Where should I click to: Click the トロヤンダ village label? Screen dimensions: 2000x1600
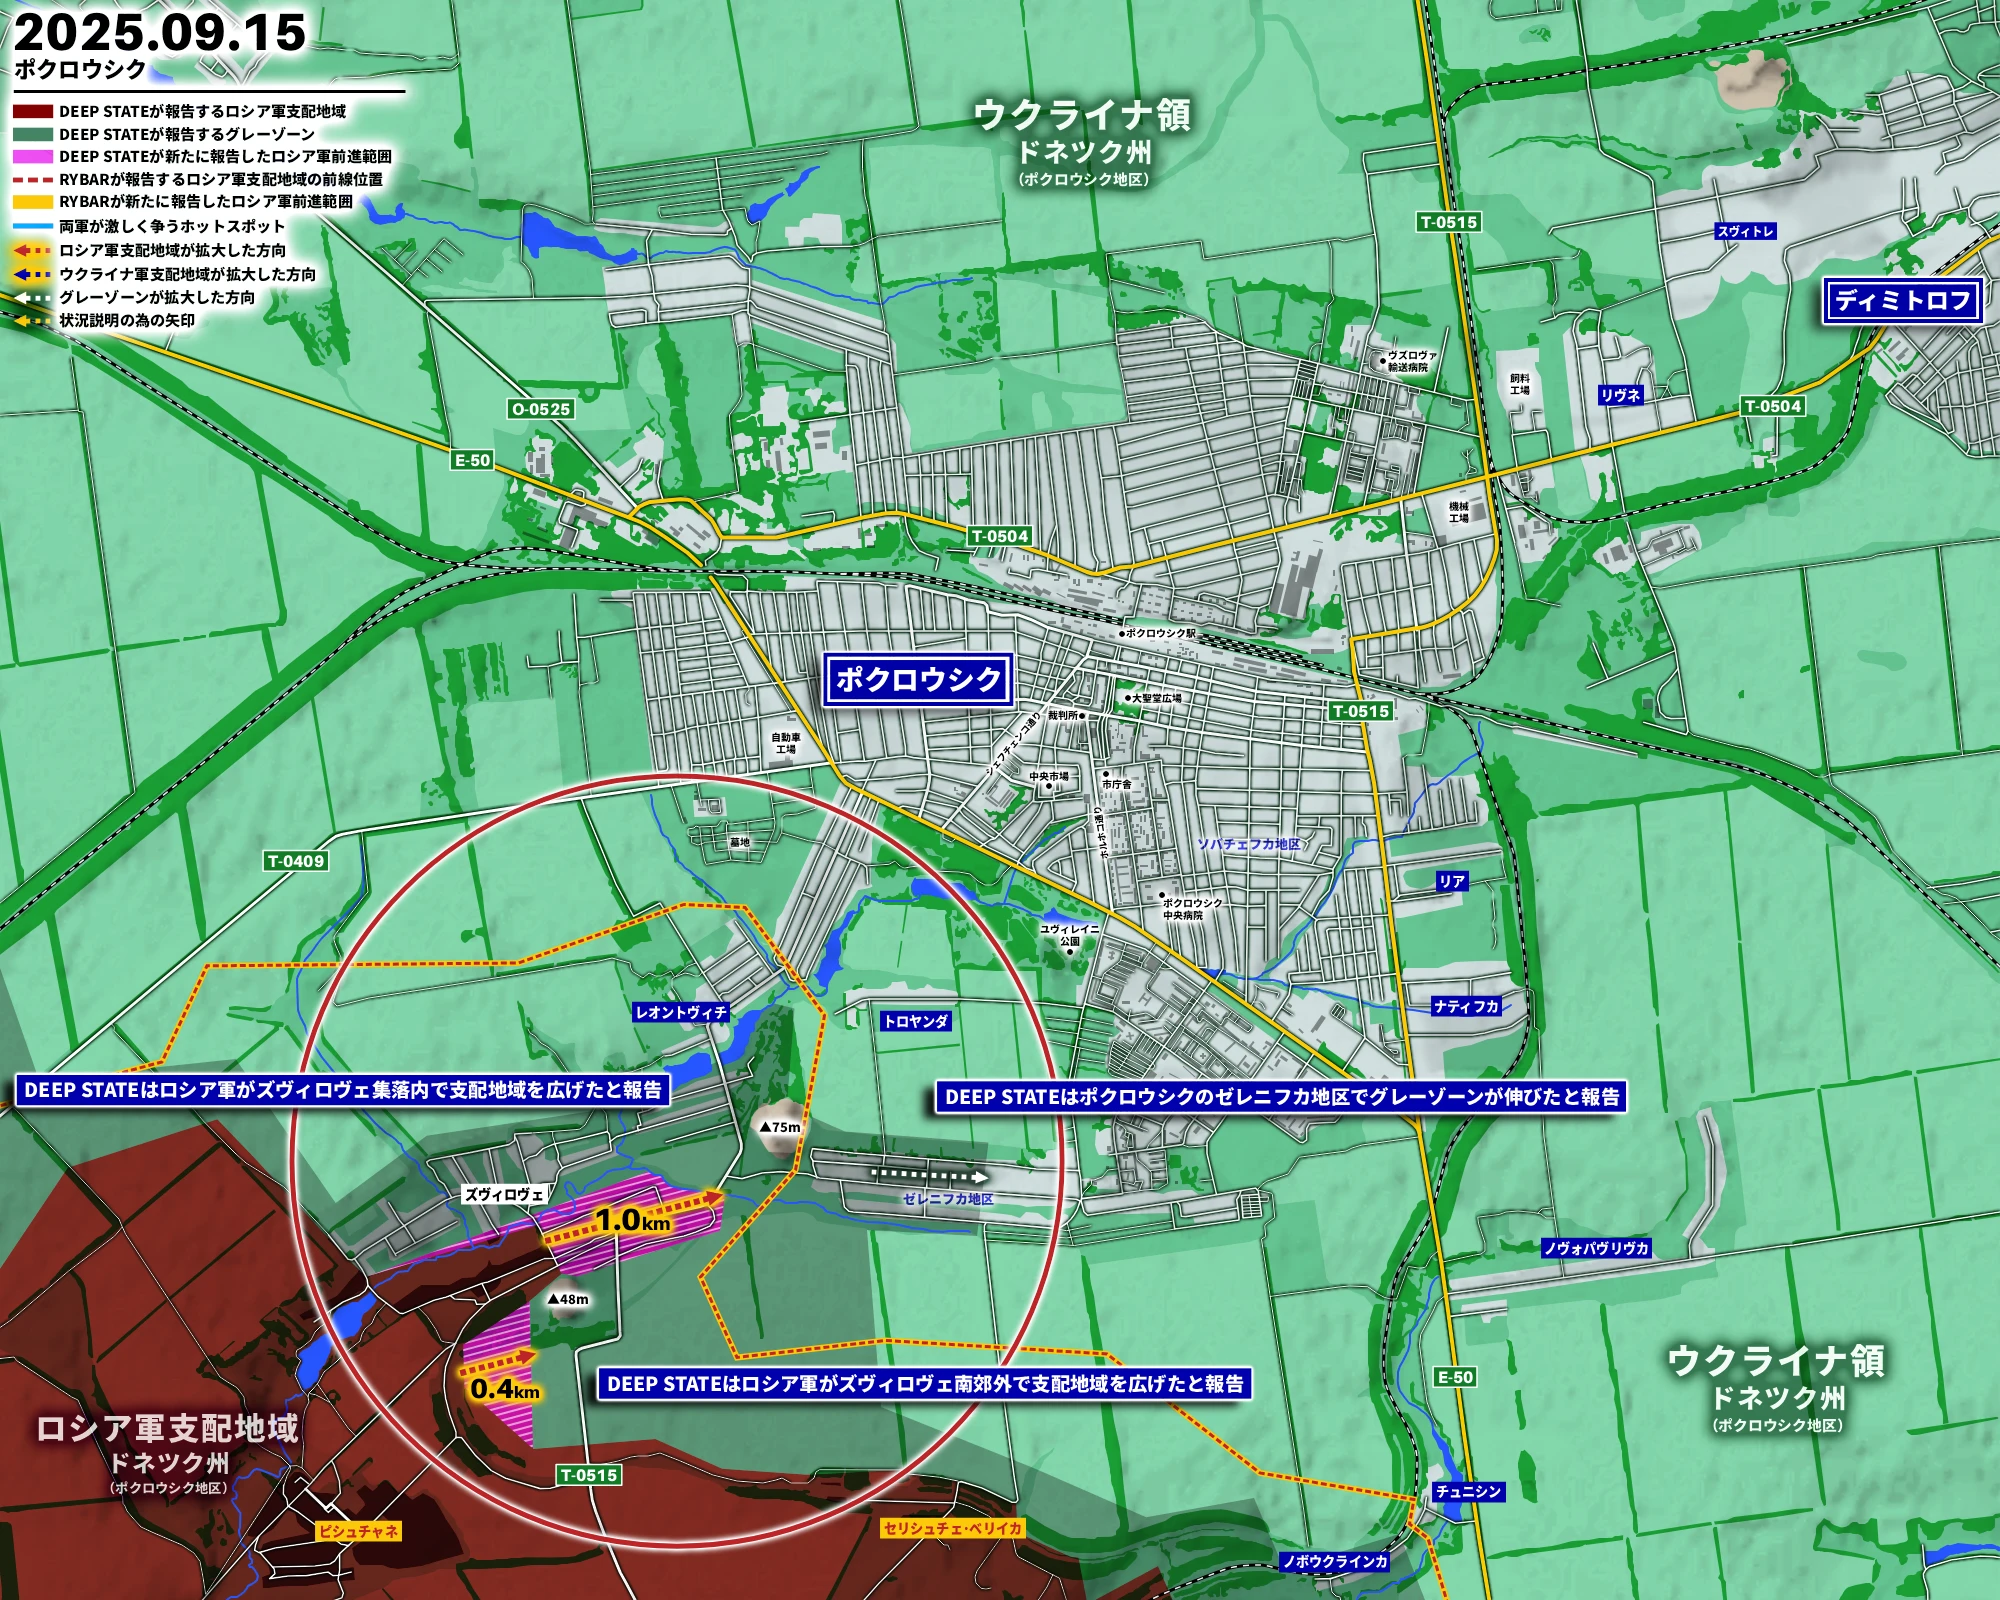(915, 1021)
